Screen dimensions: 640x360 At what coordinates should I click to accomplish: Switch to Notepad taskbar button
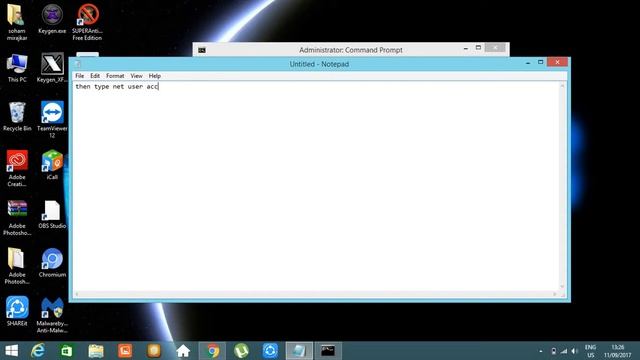coord(299,351)
